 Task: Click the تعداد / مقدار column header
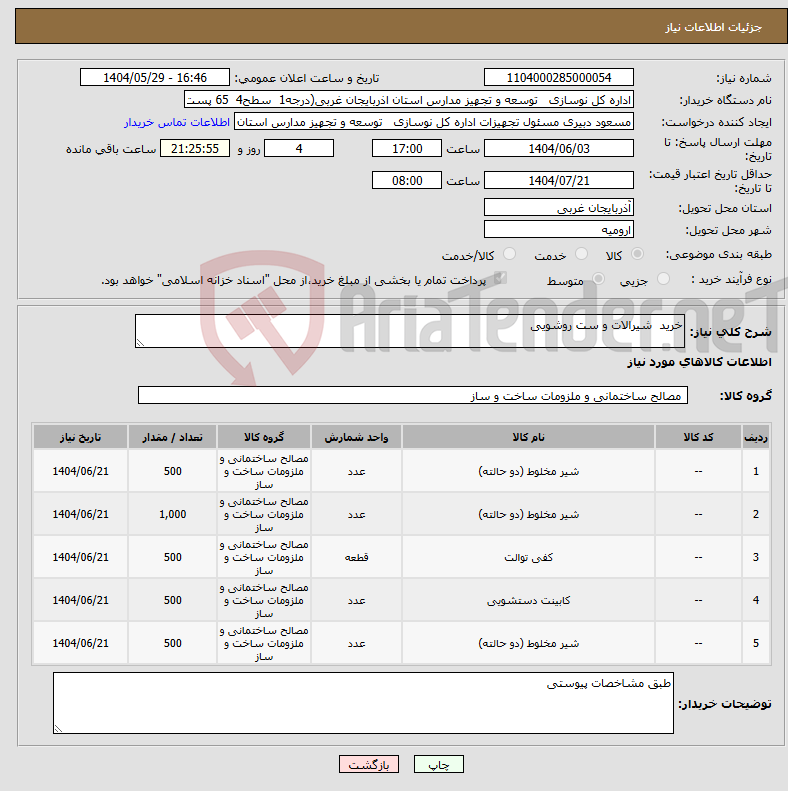click(173, 437)
